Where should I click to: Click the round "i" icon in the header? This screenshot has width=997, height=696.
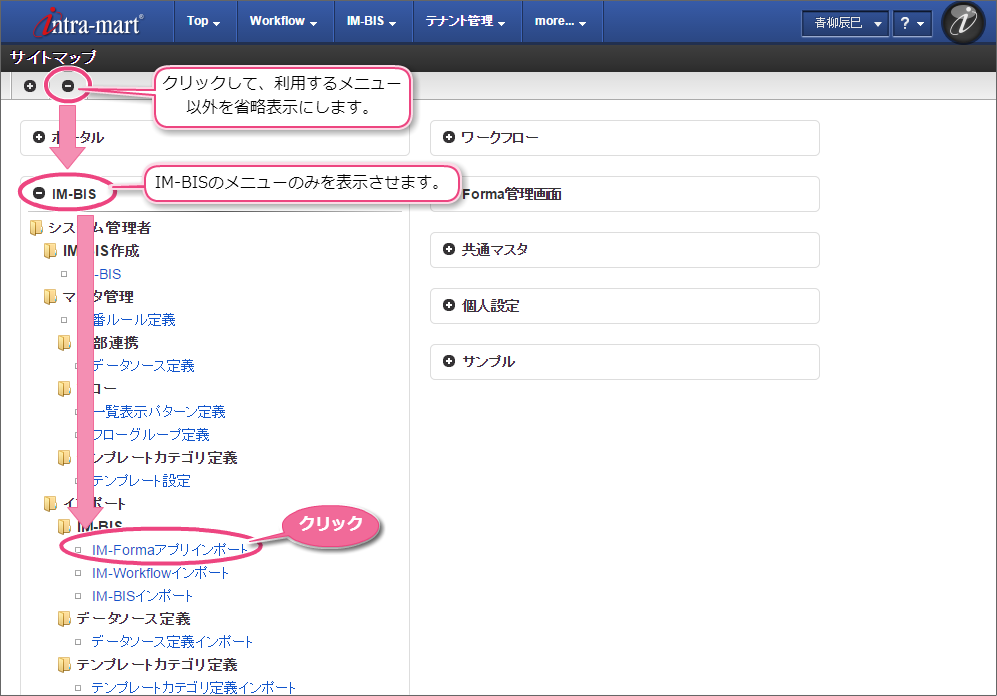(x=963, y=22)
